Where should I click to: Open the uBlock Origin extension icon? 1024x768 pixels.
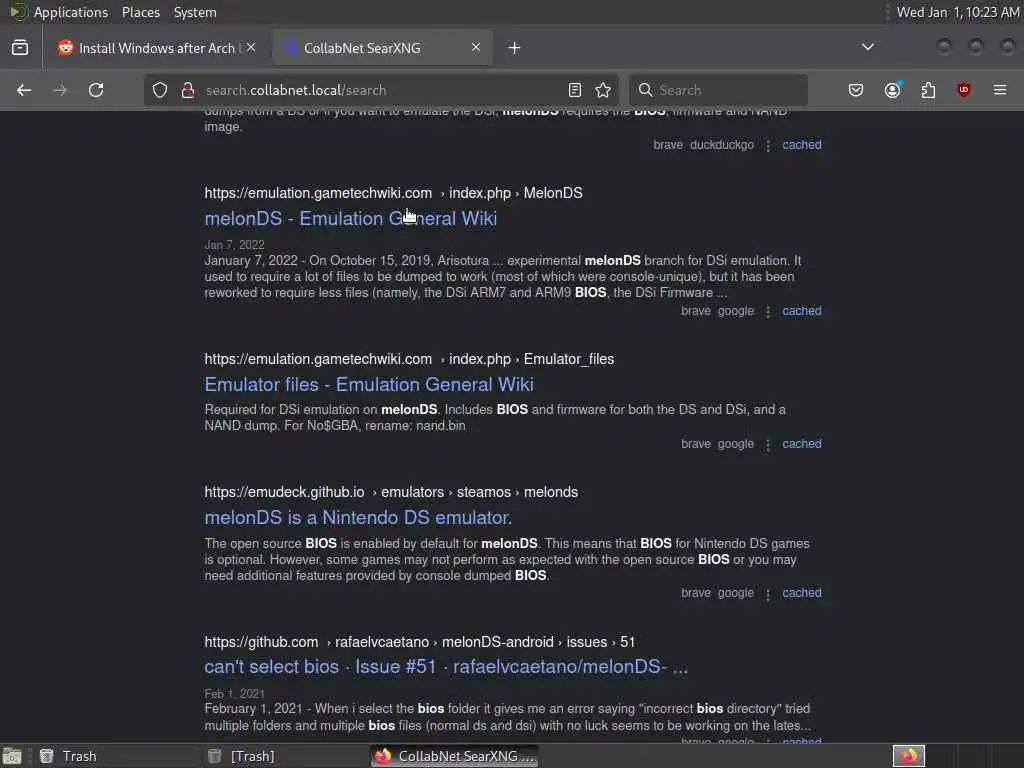pyautogui.click(x=963, y=90)
